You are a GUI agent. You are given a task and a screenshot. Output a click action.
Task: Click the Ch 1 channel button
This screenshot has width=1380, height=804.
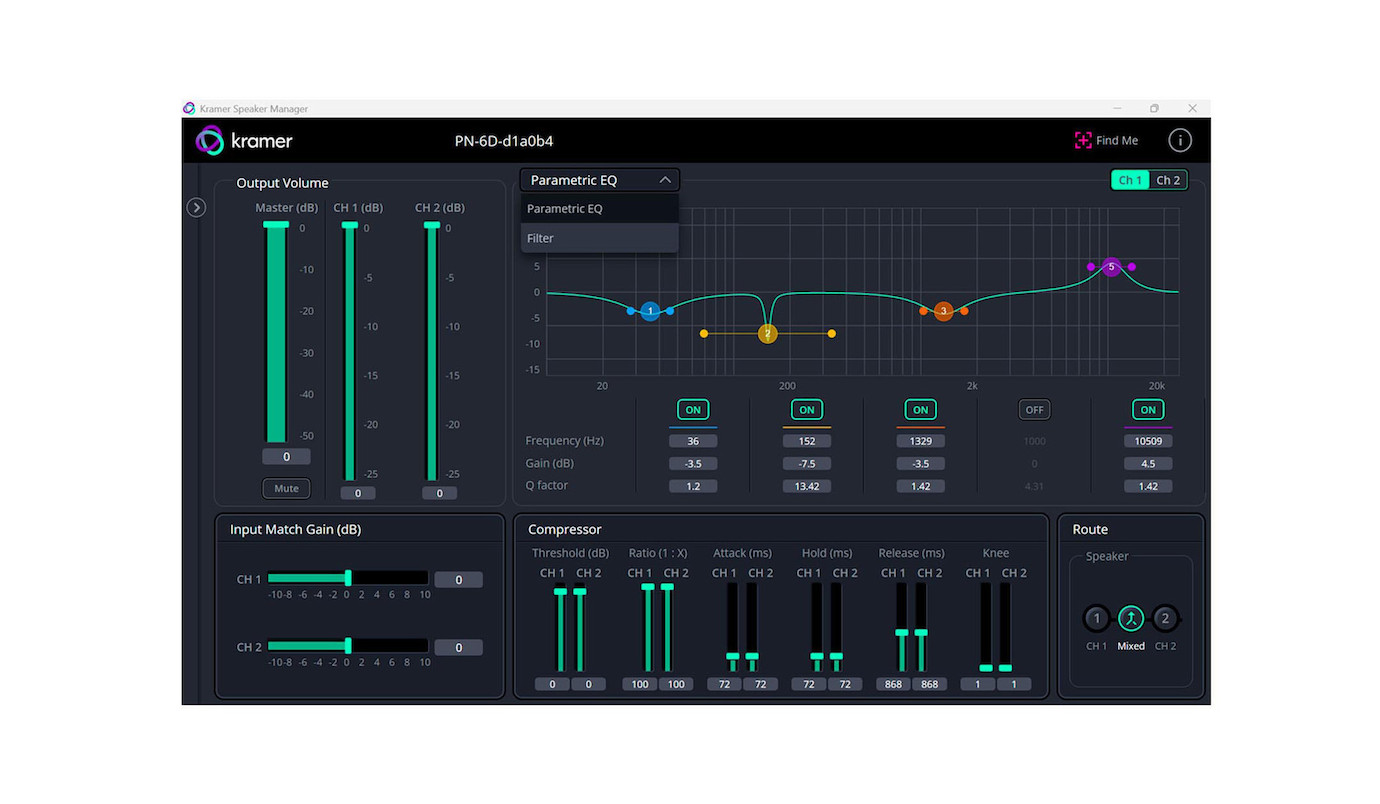1130,180
